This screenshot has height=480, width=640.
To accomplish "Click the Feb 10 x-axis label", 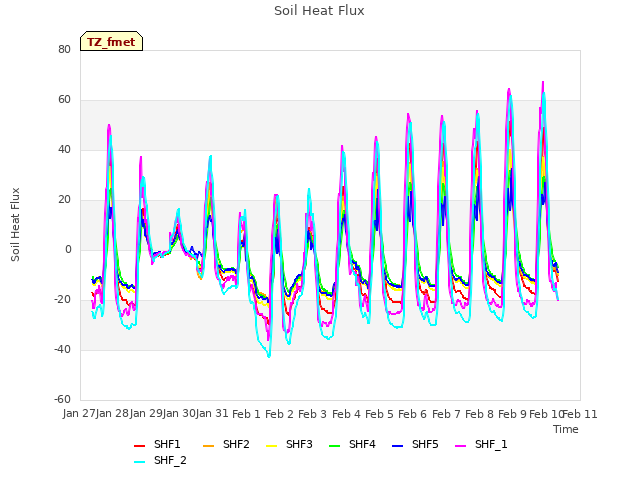I will point(546,414).
